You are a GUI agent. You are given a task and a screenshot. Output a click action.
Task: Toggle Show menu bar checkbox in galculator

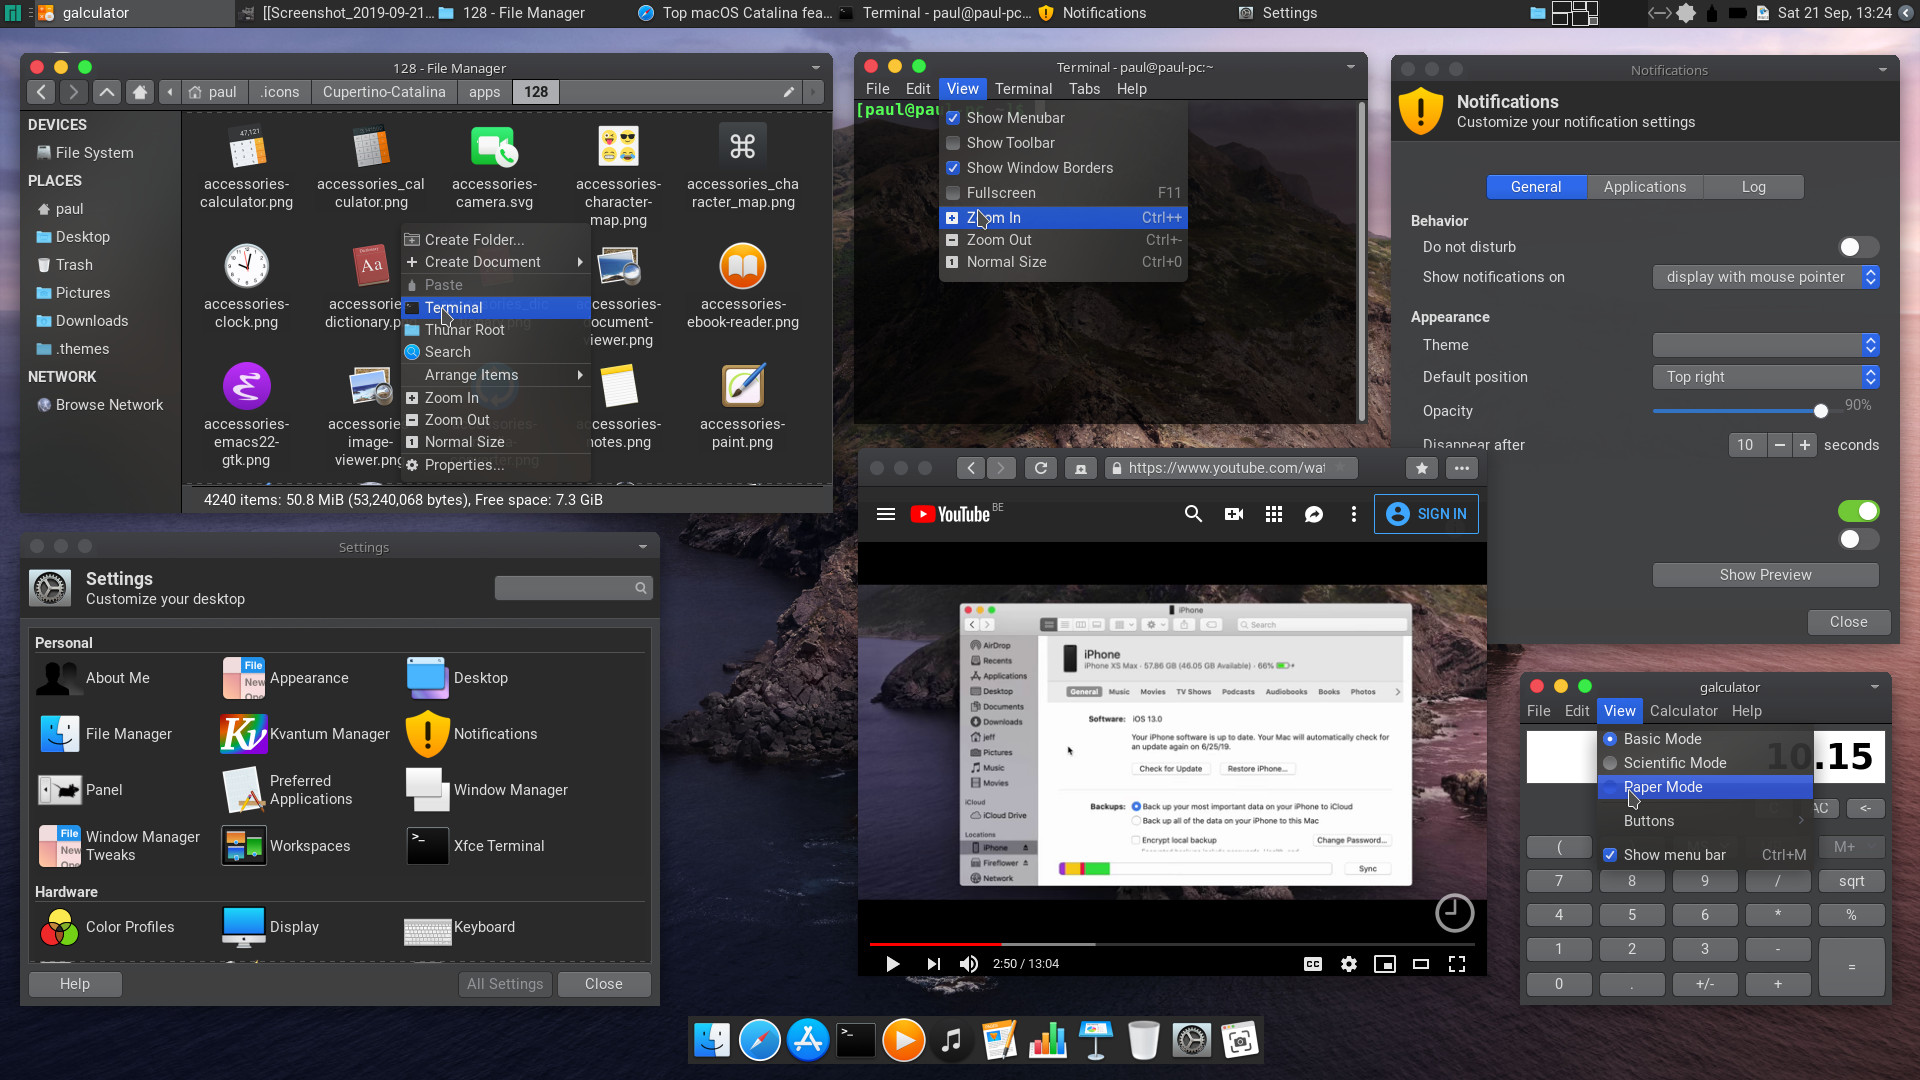click(1610, 855)
